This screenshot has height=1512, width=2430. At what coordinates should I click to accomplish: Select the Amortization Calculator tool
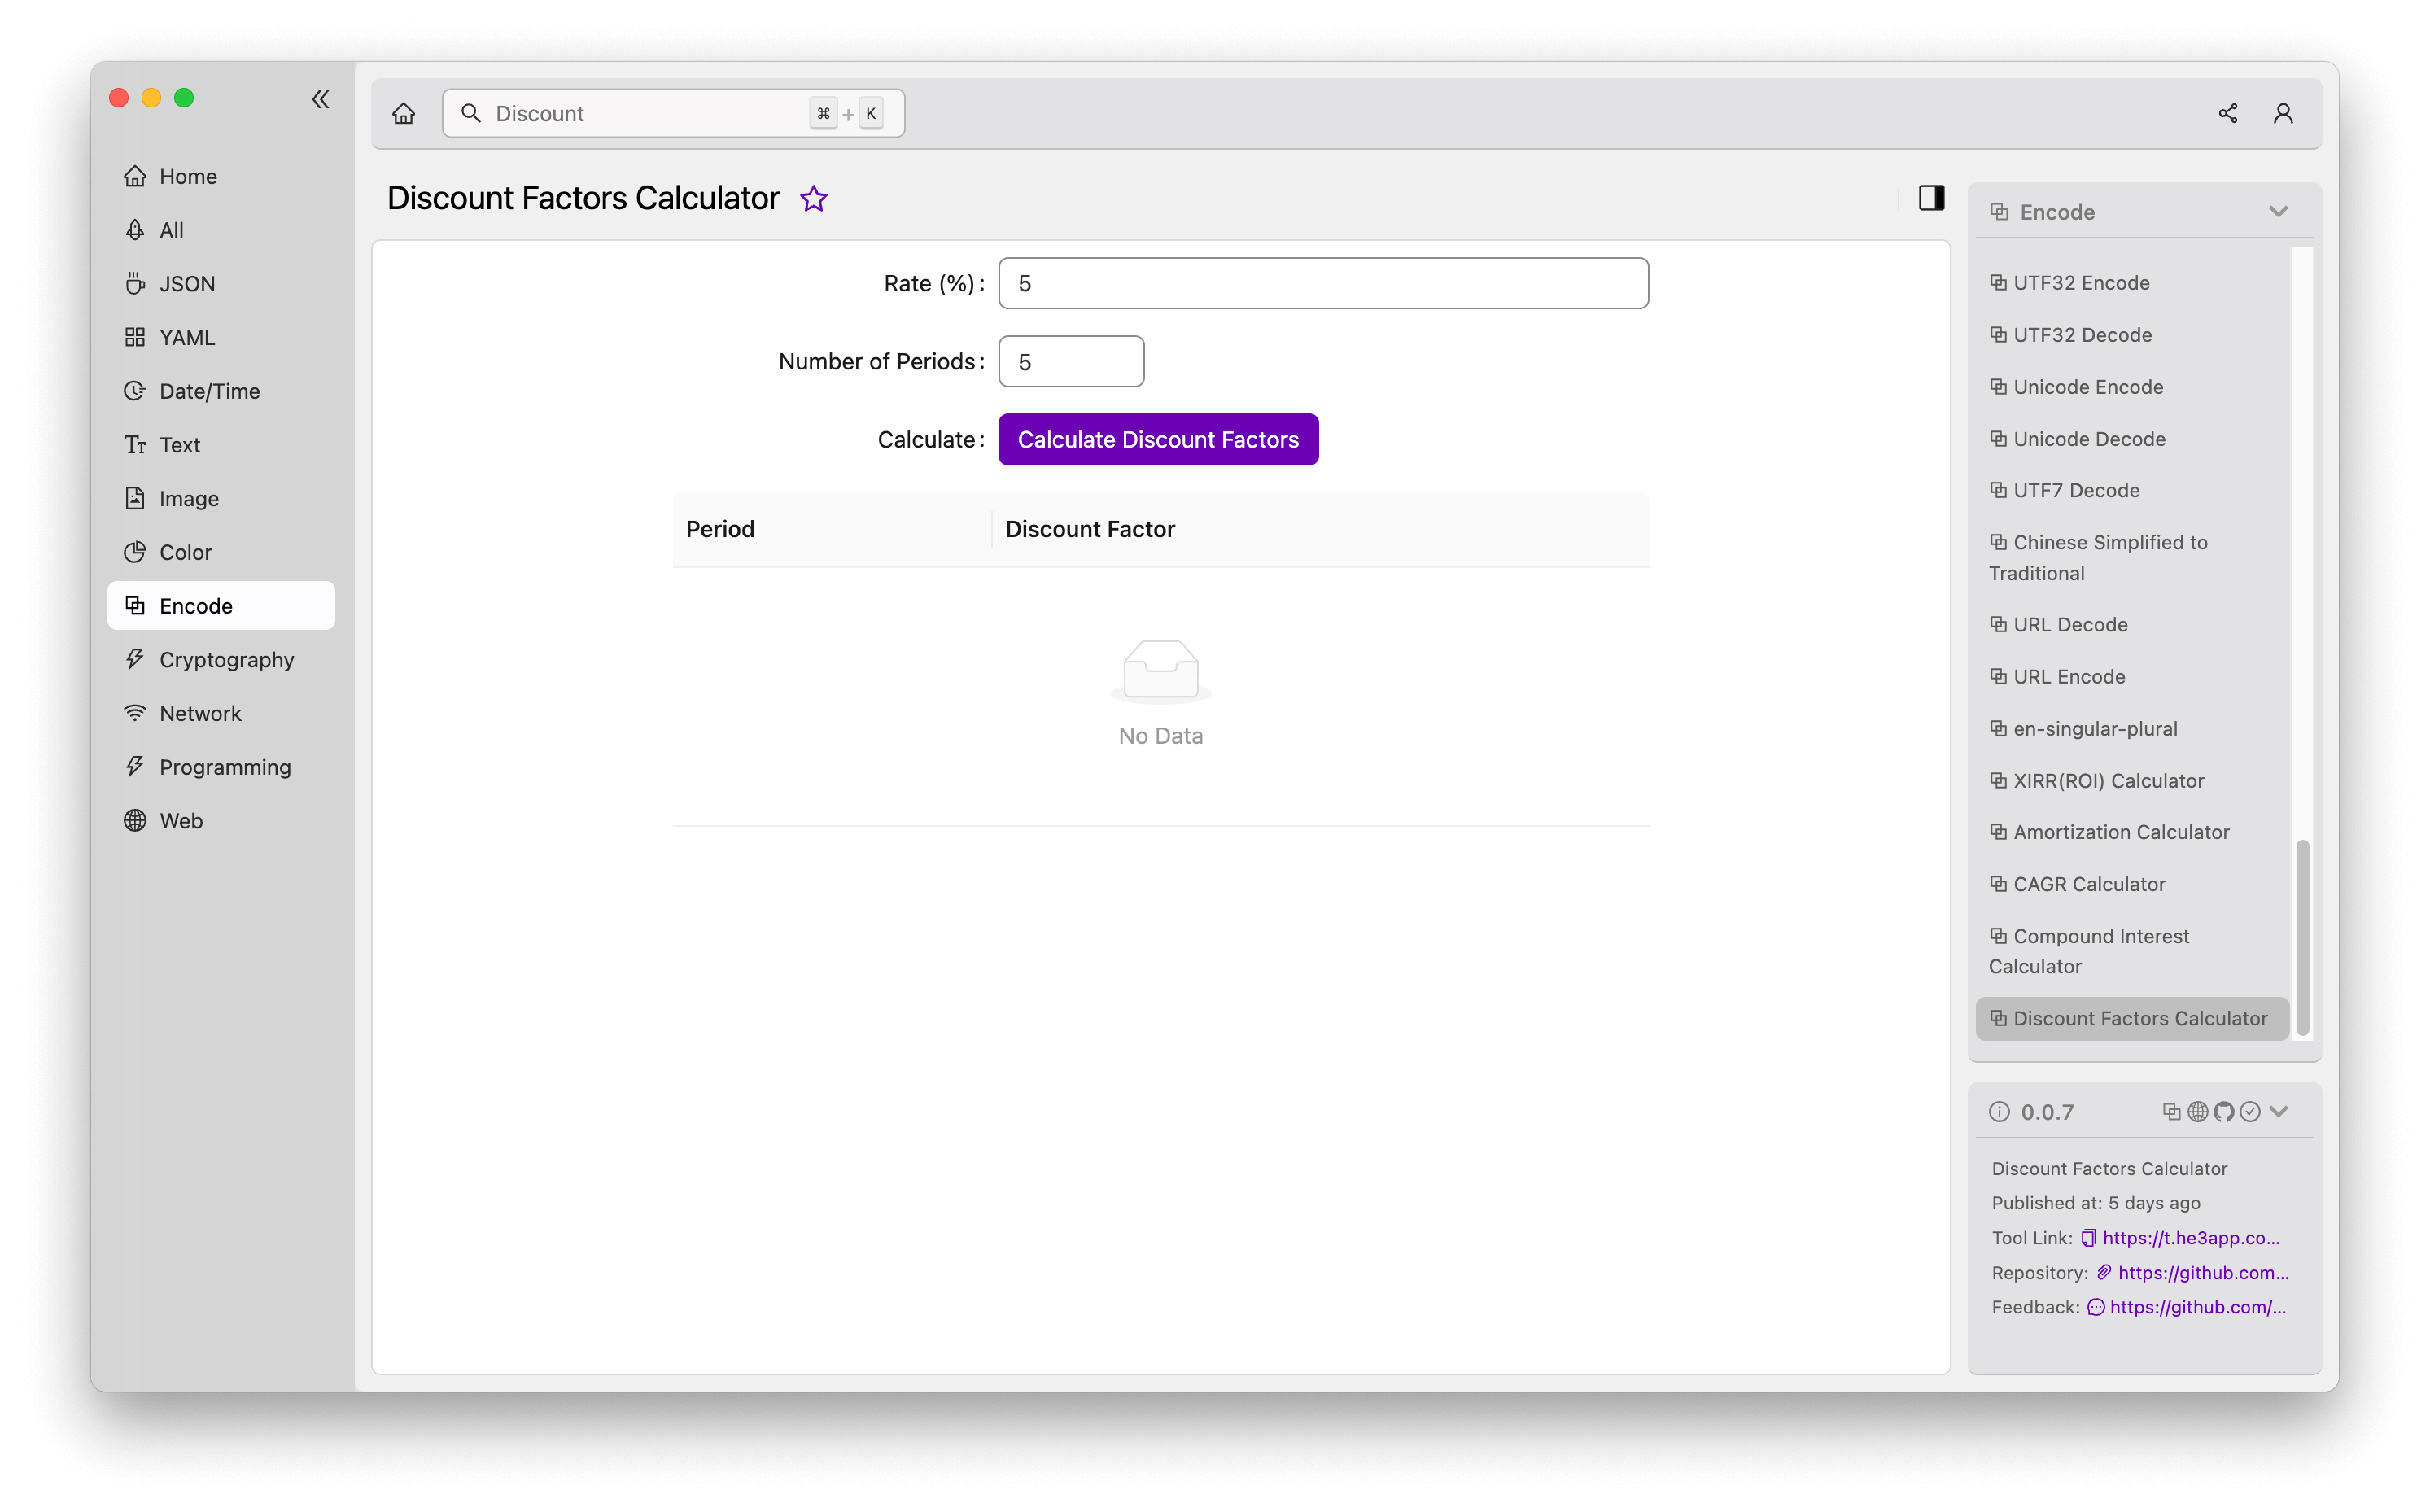tap(2120, 831)
